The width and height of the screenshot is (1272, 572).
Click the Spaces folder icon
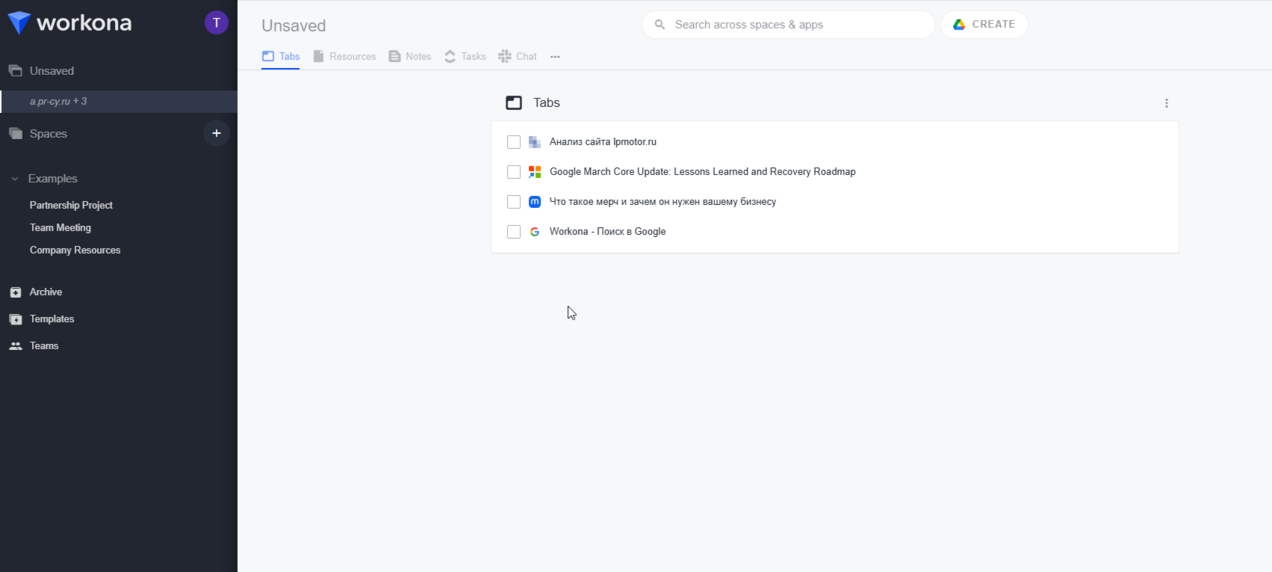click(x=15, y=133)
